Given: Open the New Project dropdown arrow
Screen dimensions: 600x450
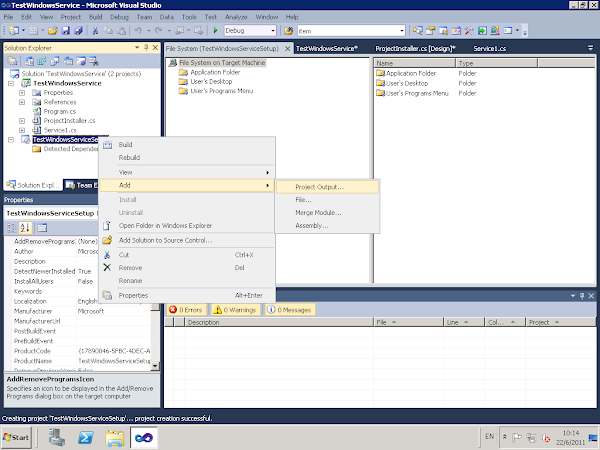Looking at the screenshot, I should 23,31.
